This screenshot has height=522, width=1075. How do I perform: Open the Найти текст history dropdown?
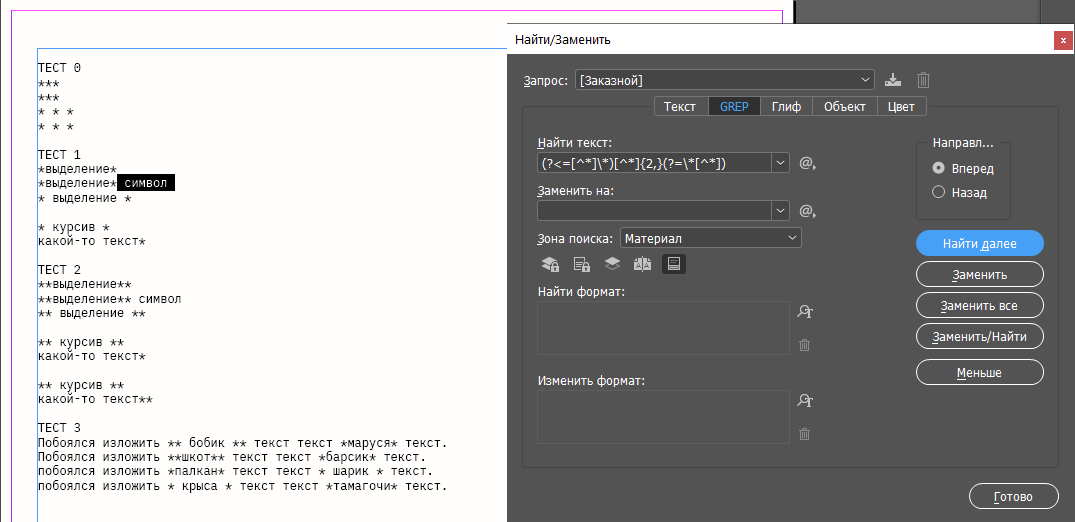pyautogui.click(x=780, y=163)
